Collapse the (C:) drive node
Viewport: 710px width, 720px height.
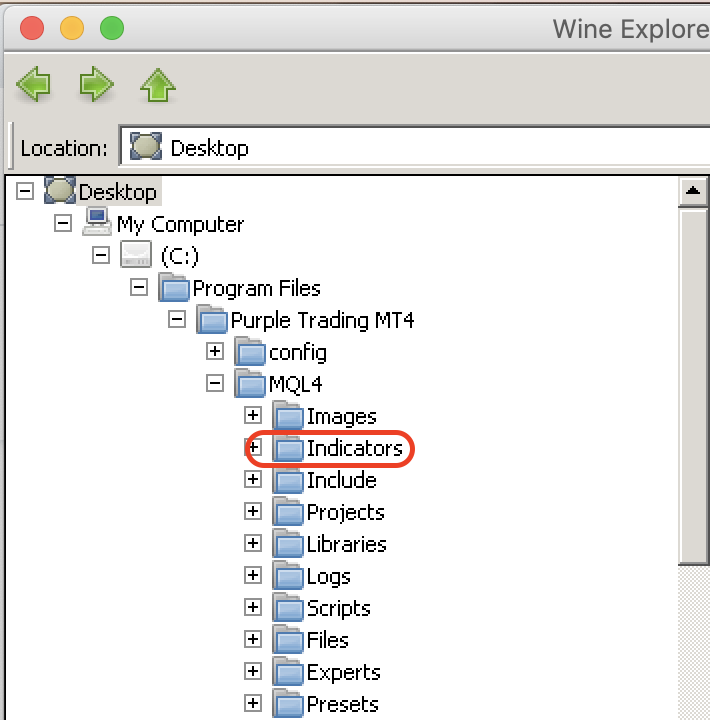pos(101,255)
